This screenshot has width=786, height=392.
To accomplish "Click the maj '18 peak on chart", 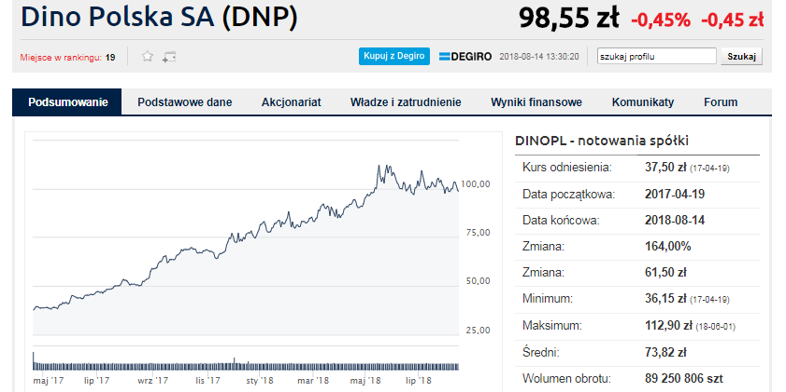I will tap(379, 166).
